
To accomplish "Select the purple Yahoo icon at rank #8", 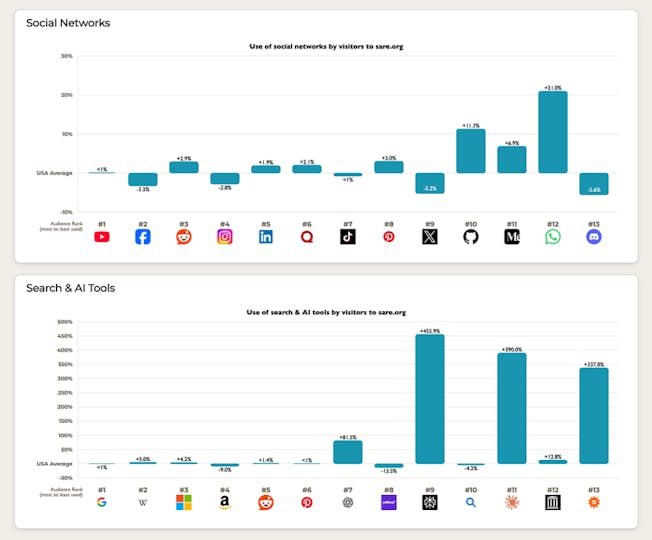I will pyautogui.click(x=389, y=502).
